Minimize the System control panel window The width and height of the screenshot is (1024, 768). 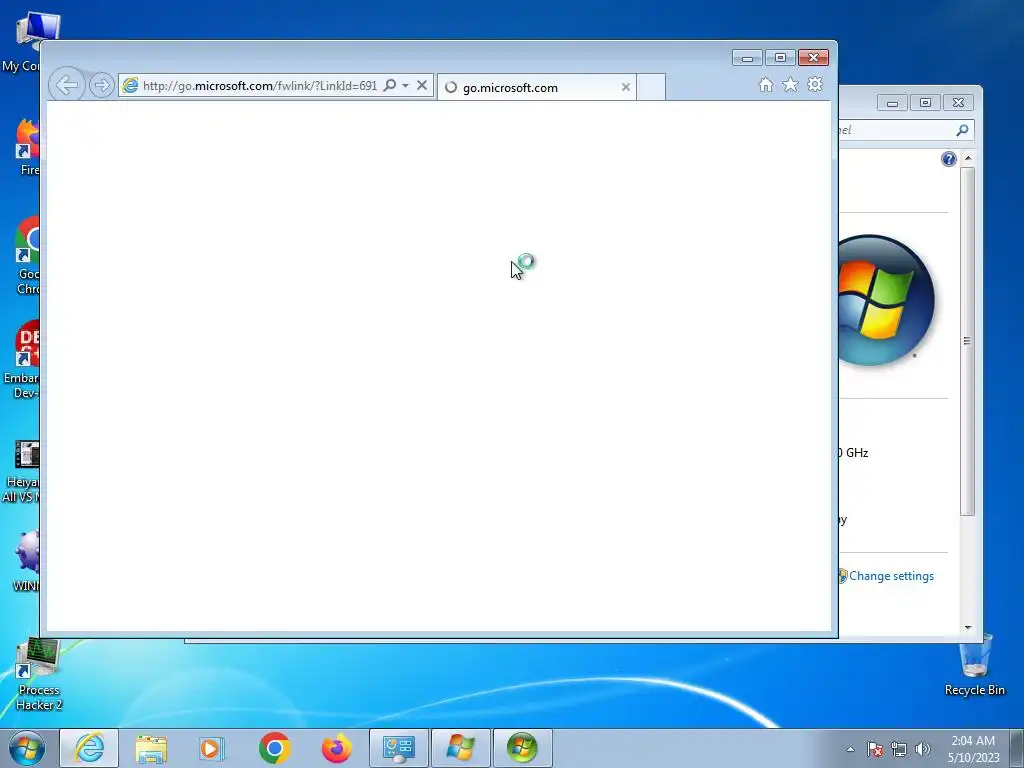pyautogui.click(x=892, y=103)
